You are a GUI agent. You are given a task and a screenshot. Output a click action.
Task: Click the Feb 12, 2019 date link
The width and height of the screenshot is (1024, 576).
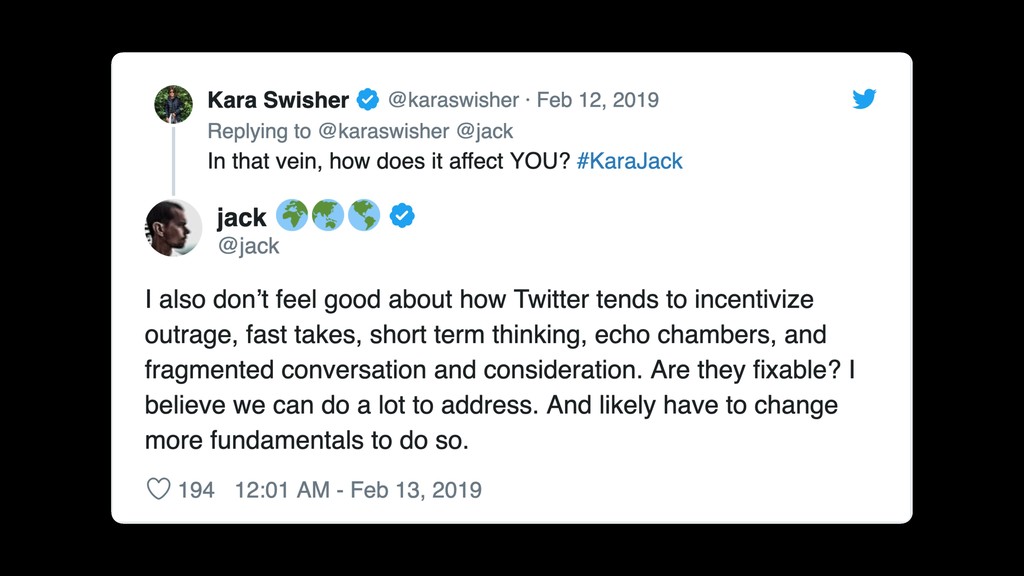(598, 100)
